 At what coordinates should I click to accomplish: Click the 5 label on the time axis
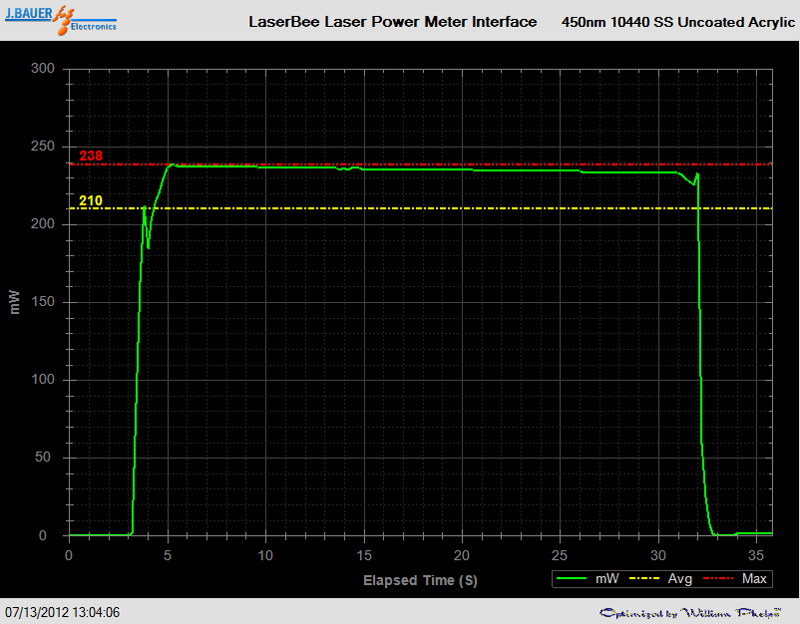(167, 555)
